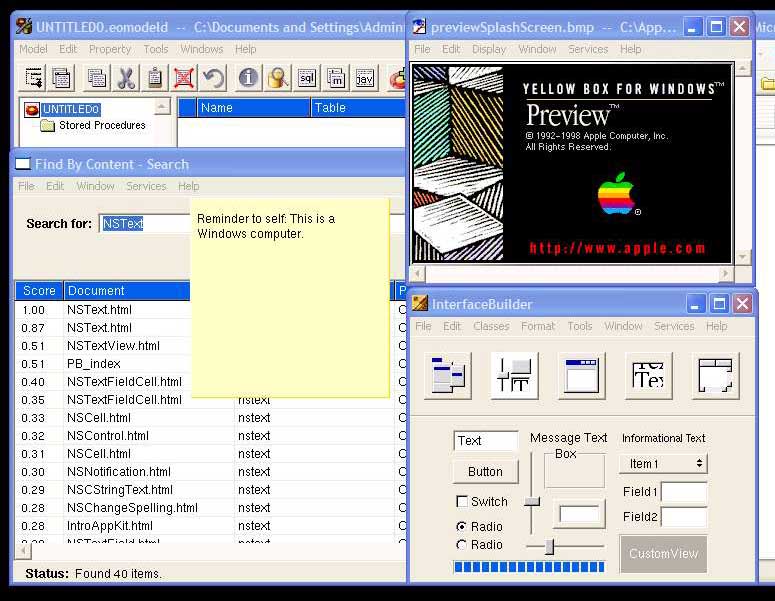Open the Display menu in Preview
The width and height of the screenshot is (775, 601).
489,49
